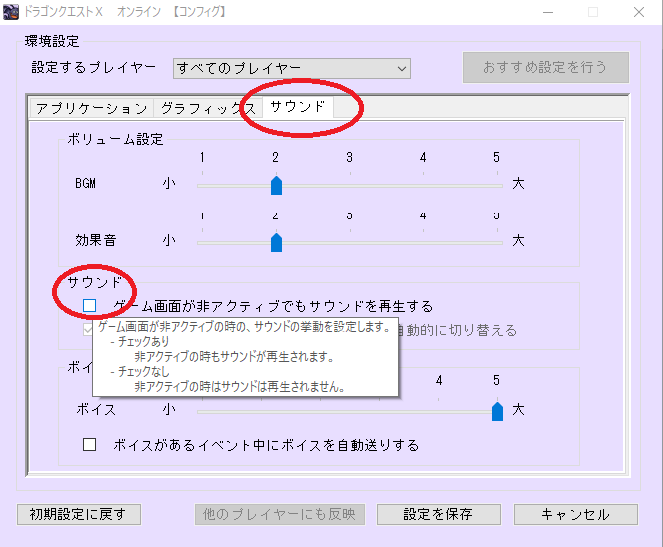Click the BGM volume slider thumb
The height and width of the screenshot is (547, 663).
(x=277, y=186)
